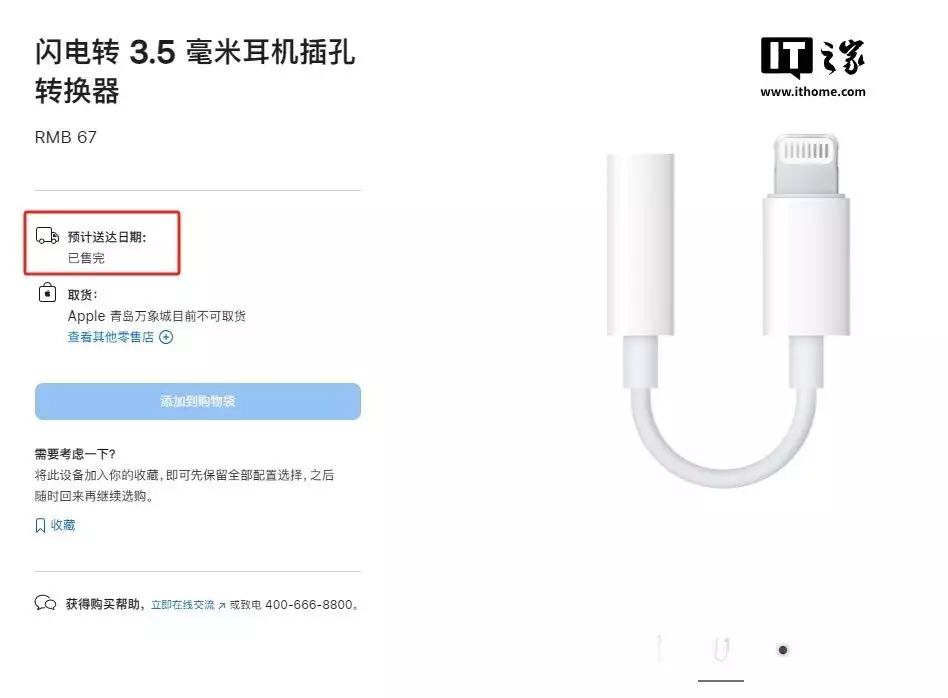Click the external arrow after 立即在线交流
The height and width of the screenshot is (698, 948).
click(x=222, y=605)
